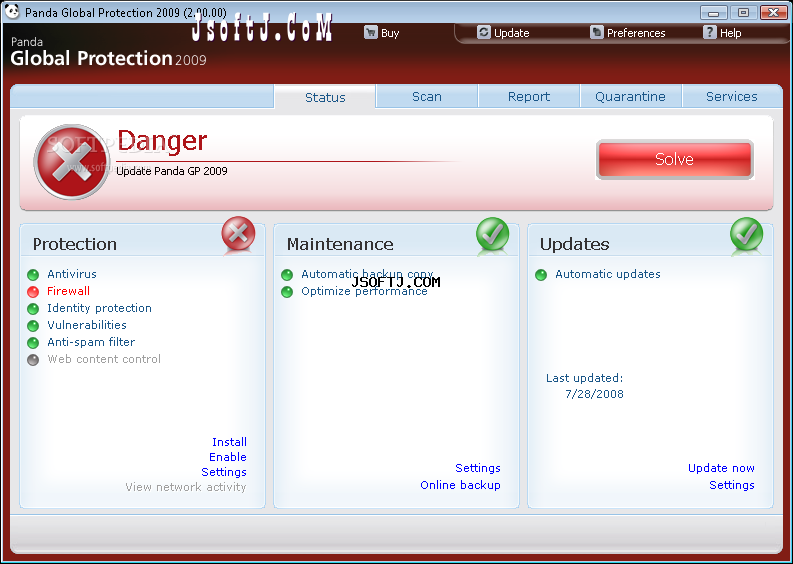Open the Vulnerabilities link
The height and width of the screenshot is (564, 793).
tap(87, 325)
